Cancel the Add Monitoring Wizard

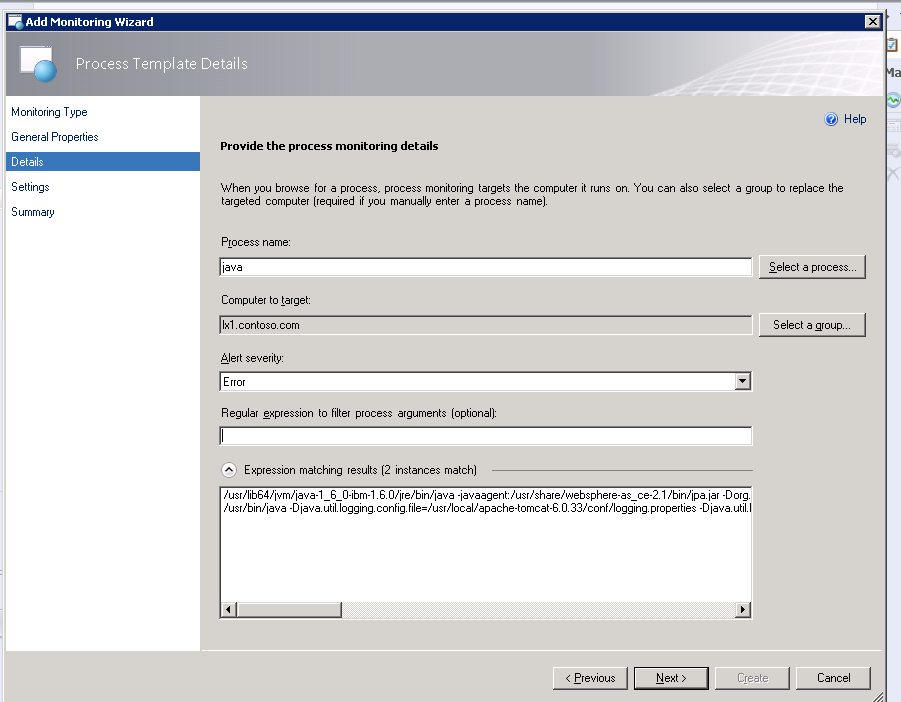pyautogui.click(x=833, y=678)
